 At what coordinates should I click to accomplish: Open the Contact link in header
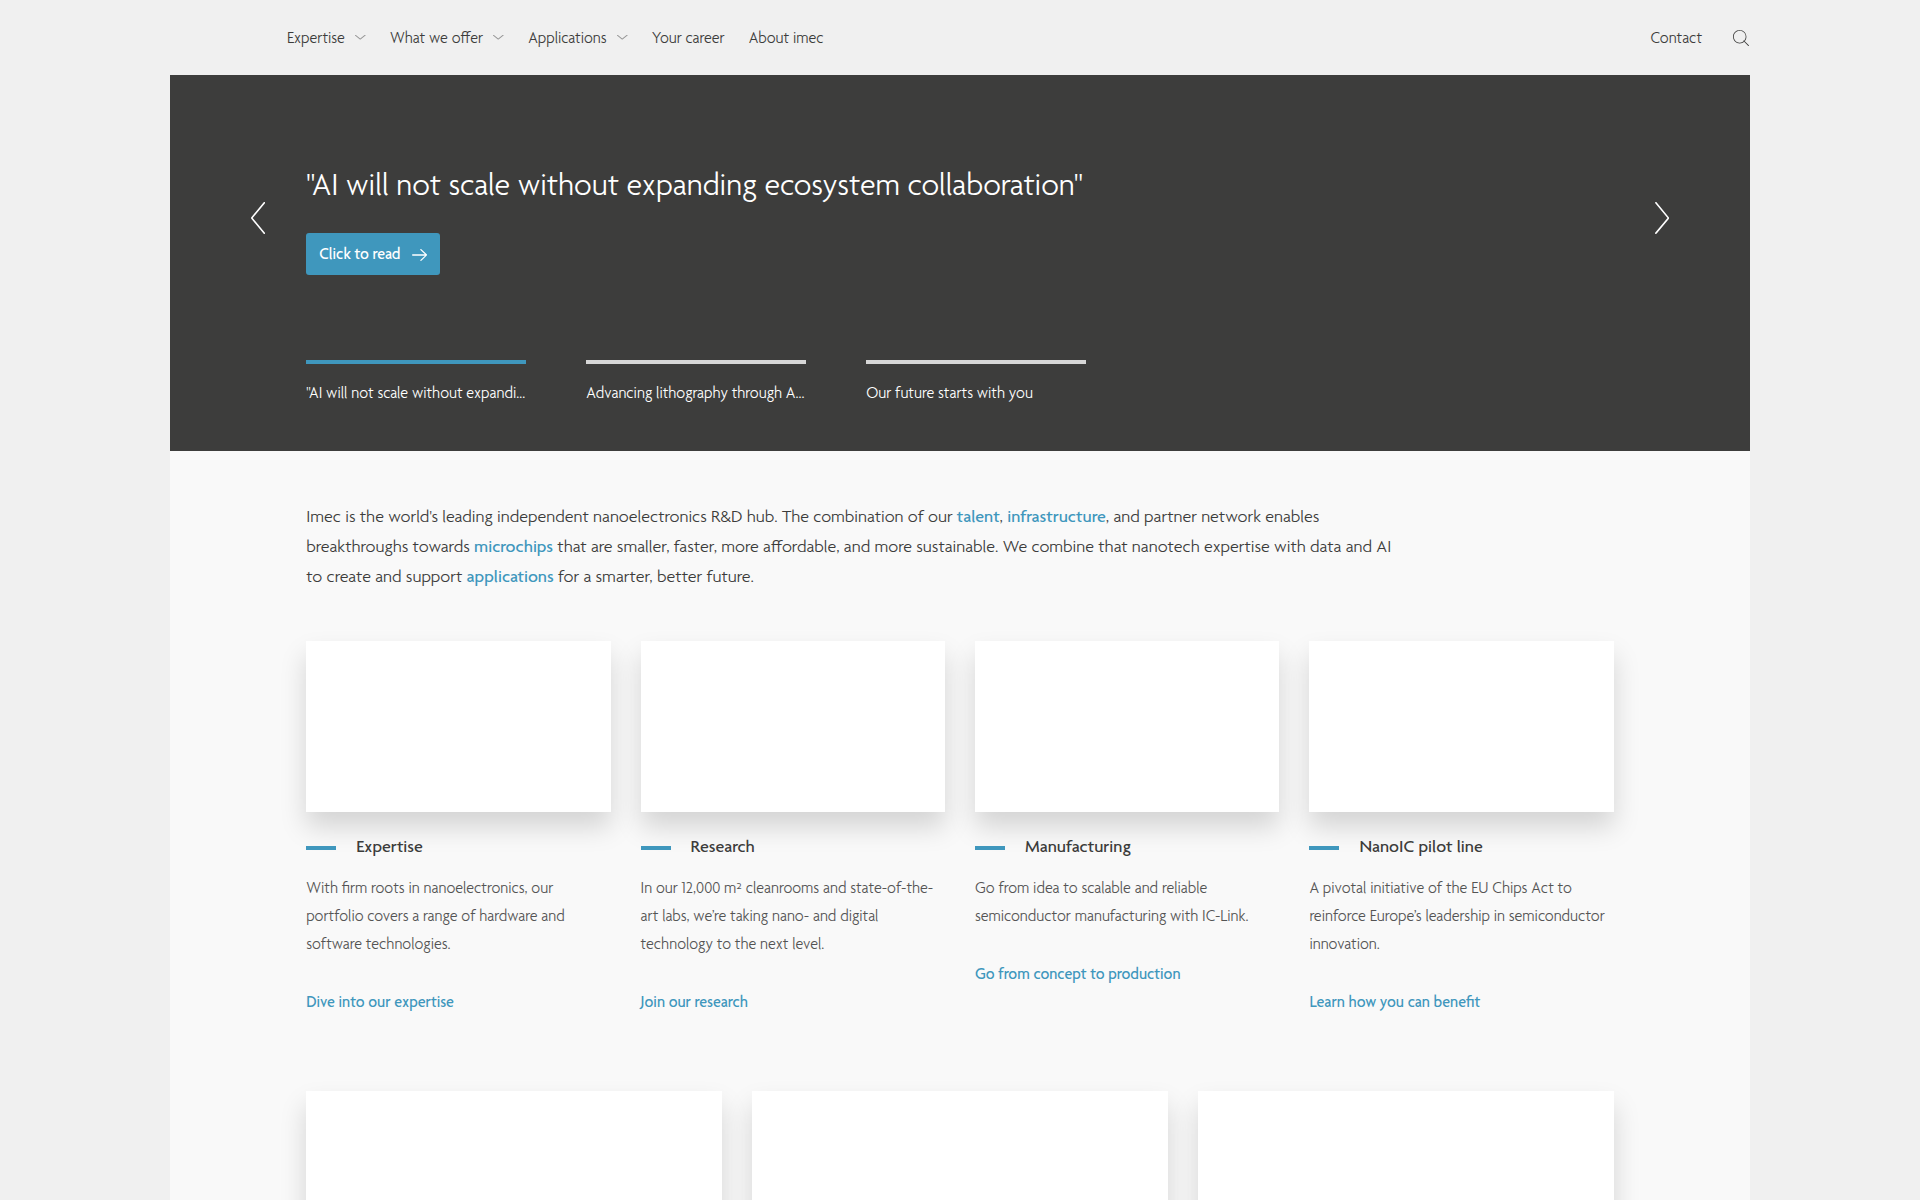click(1676, 38)
